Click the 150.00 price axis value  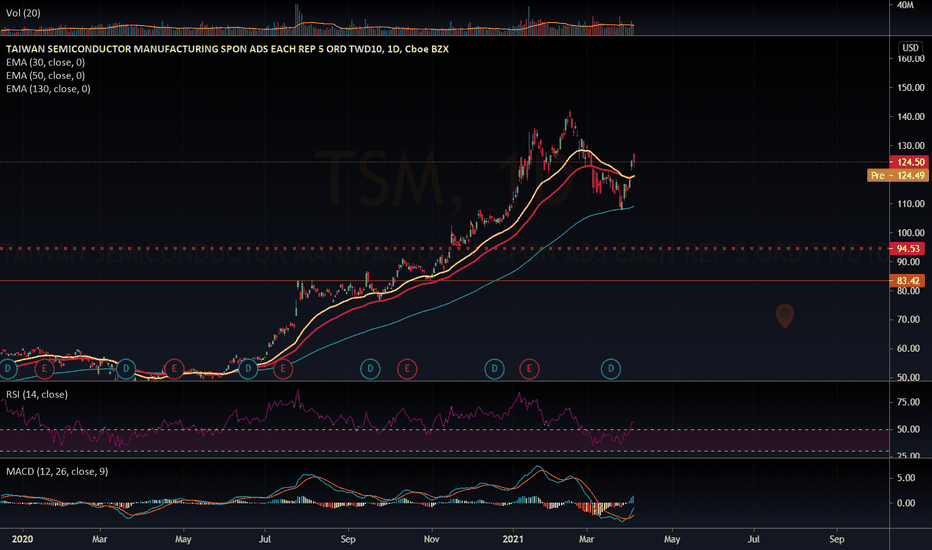click(911, 87)
